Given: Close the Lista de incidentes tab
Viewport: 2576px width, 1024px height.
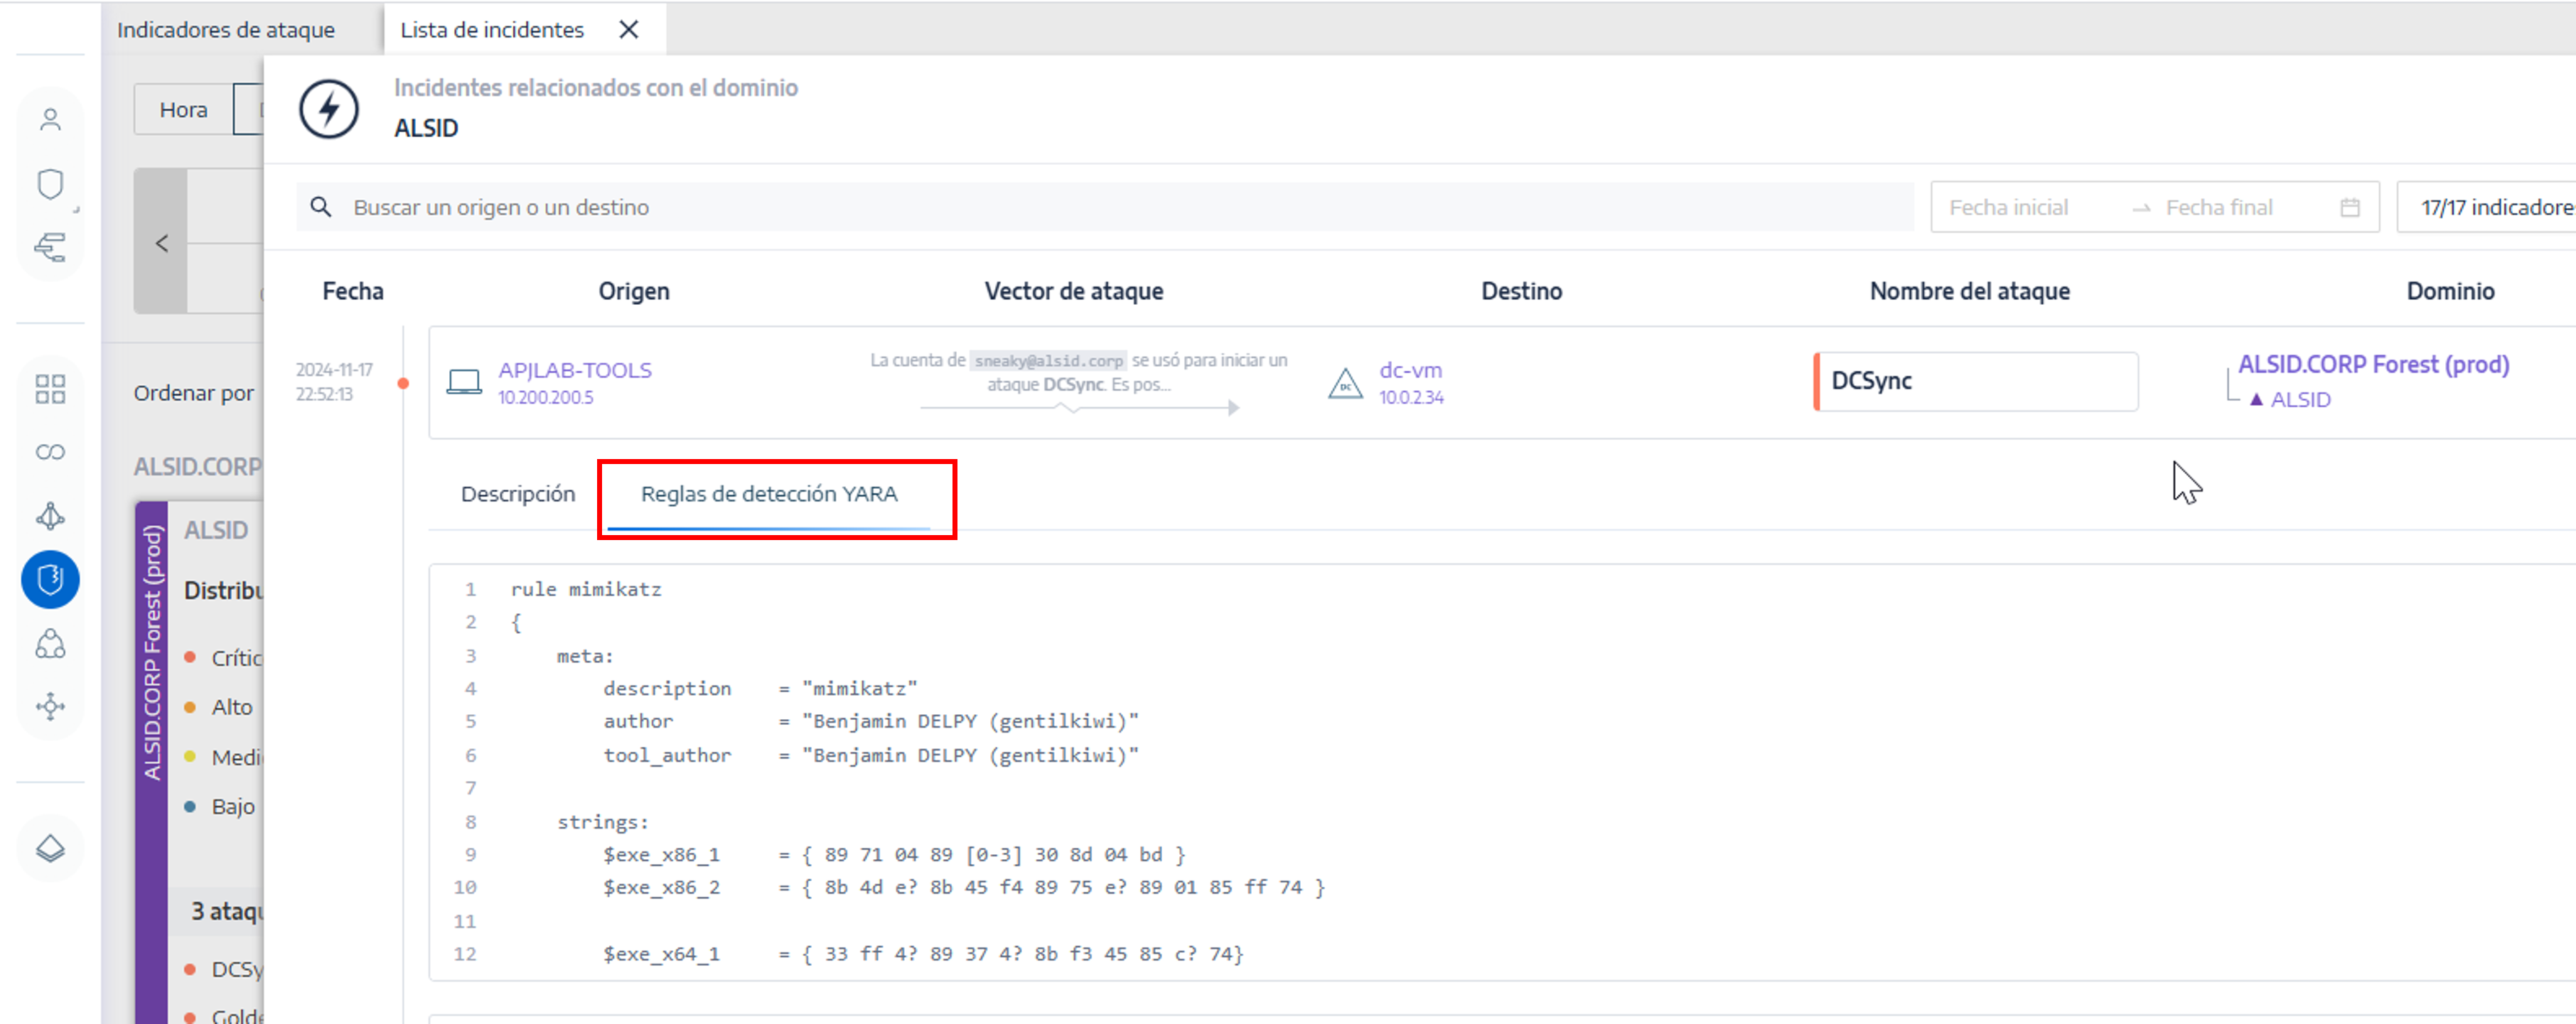Looking at the screenshot, I should pyautogui.click(x=629, y=30).
